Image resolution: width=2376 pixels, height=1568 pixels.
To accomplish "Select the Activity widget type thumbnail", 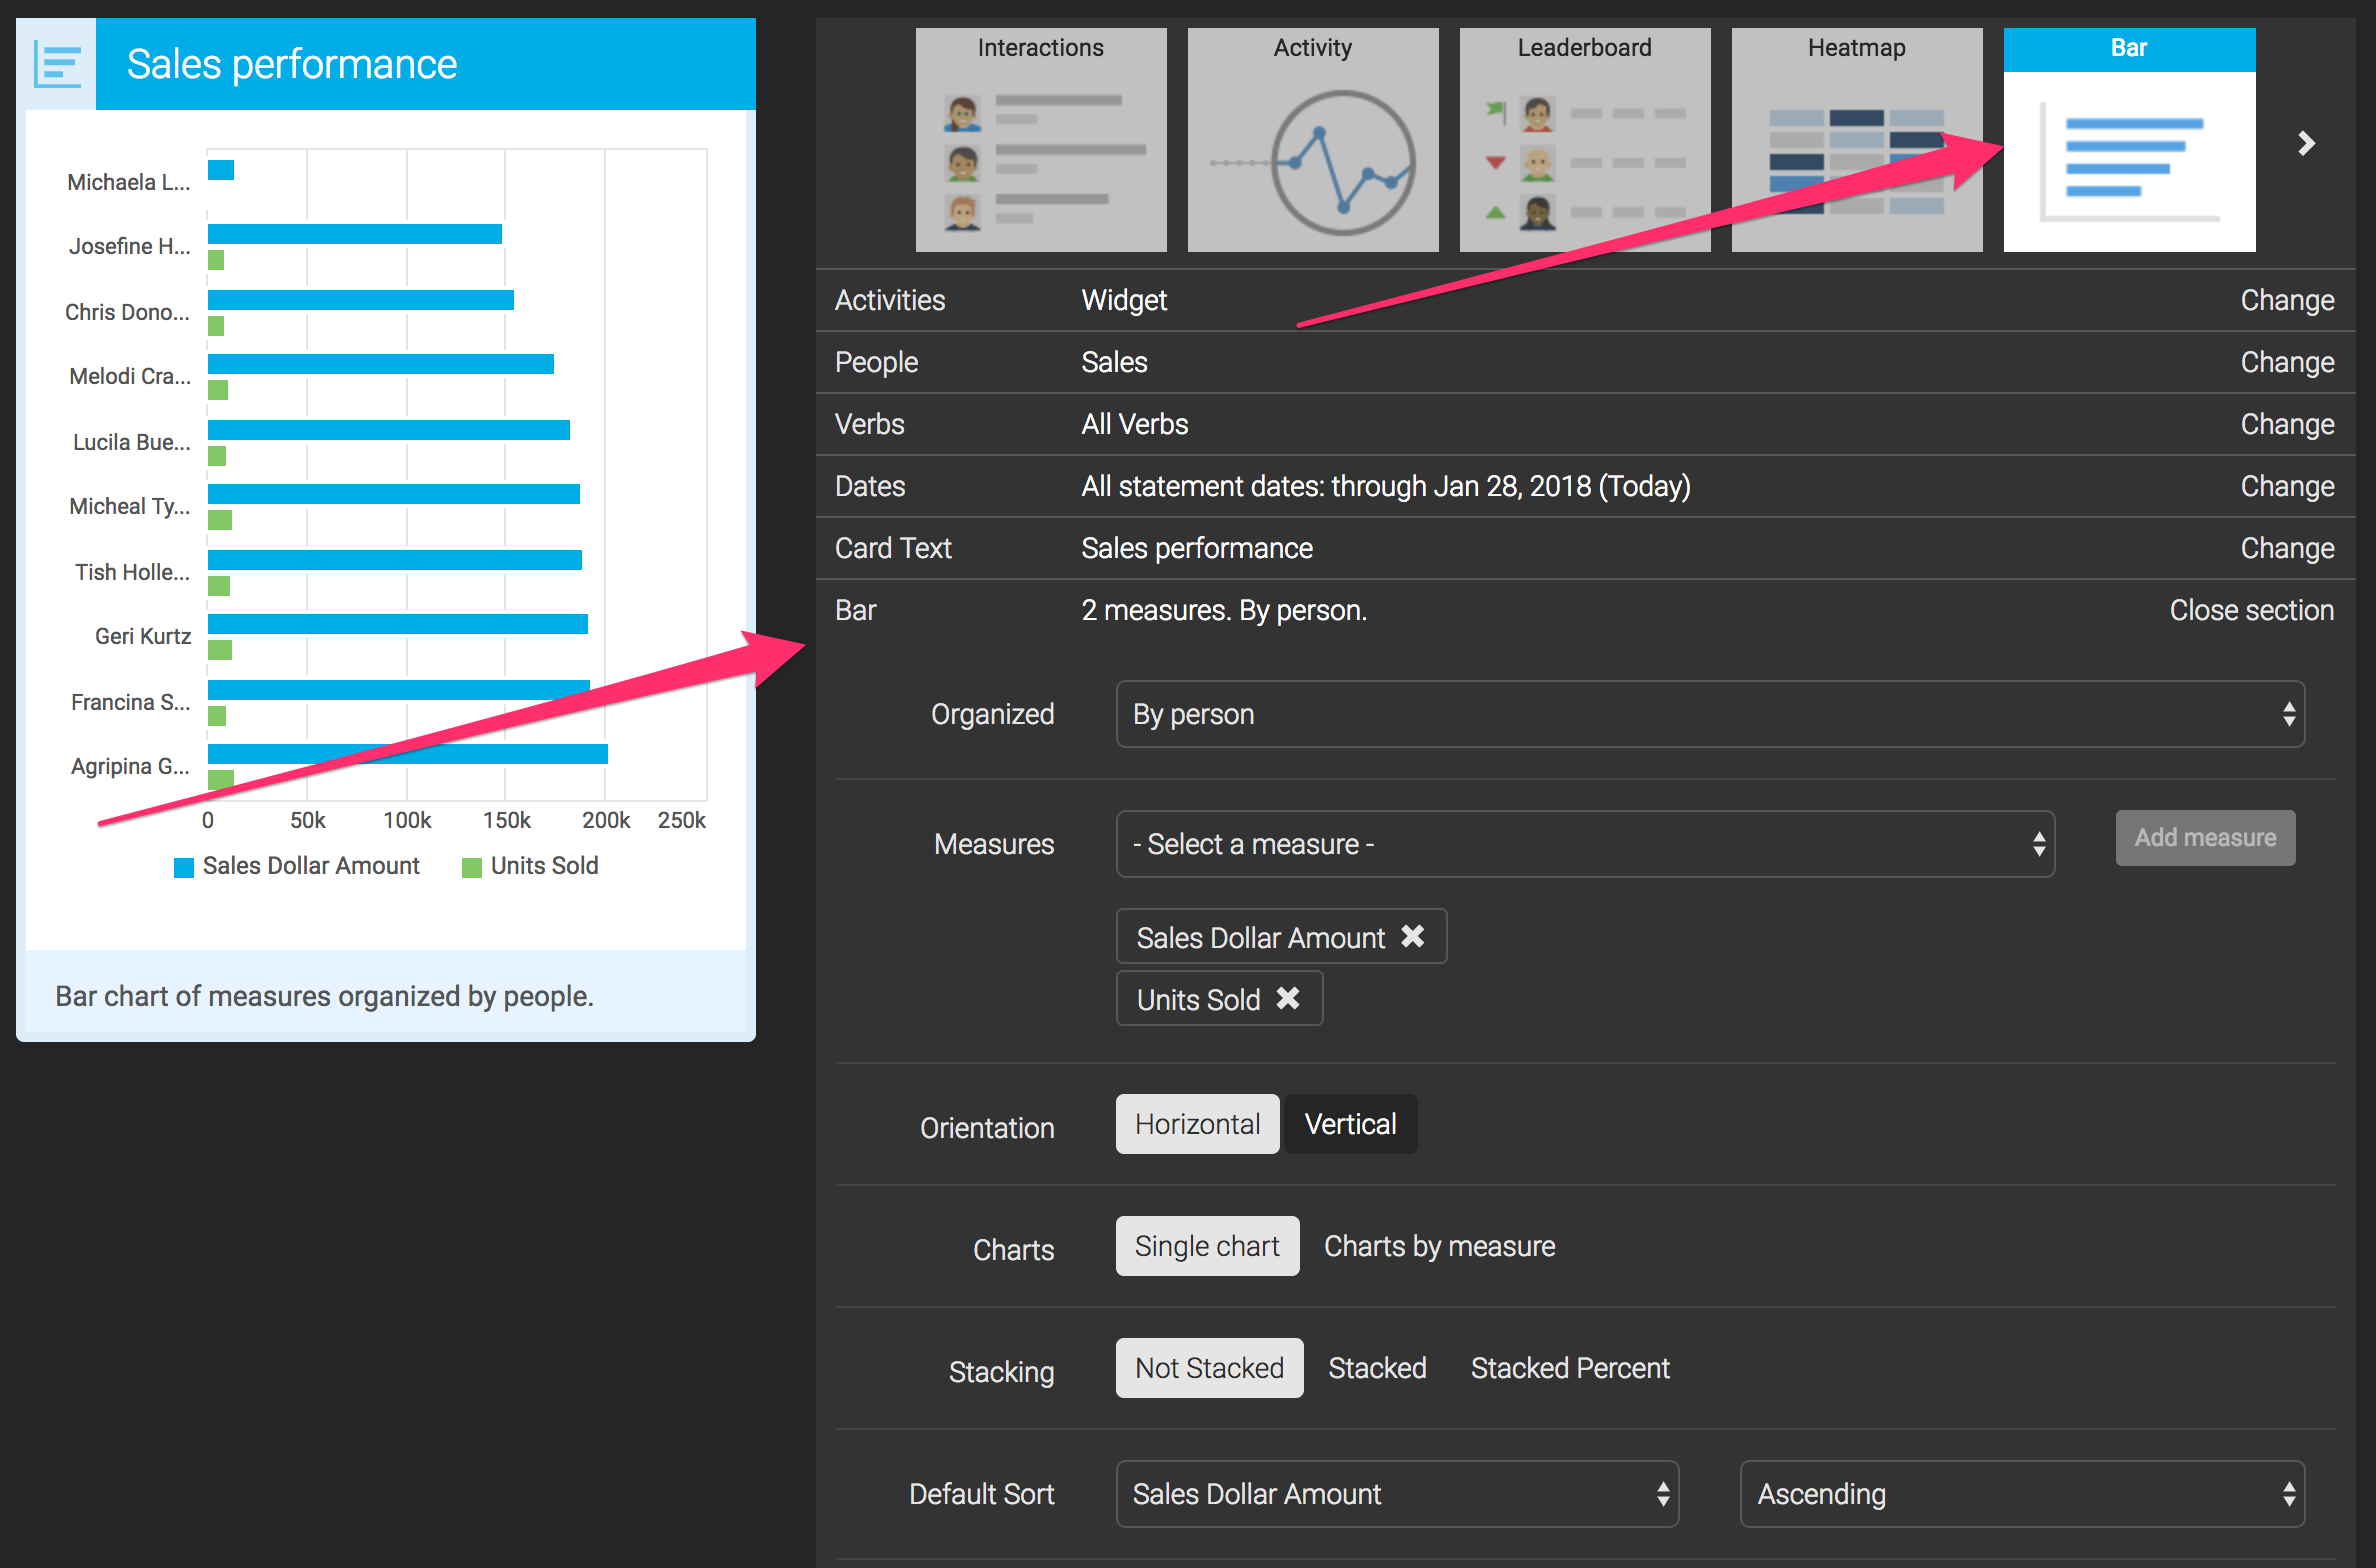I will [x=1312, y=140].
